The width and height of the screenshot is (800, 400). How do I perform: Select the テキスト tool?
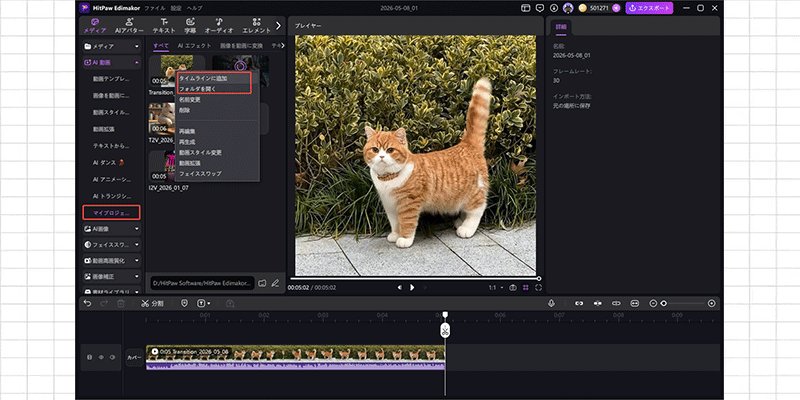click(x=164, y=26)
